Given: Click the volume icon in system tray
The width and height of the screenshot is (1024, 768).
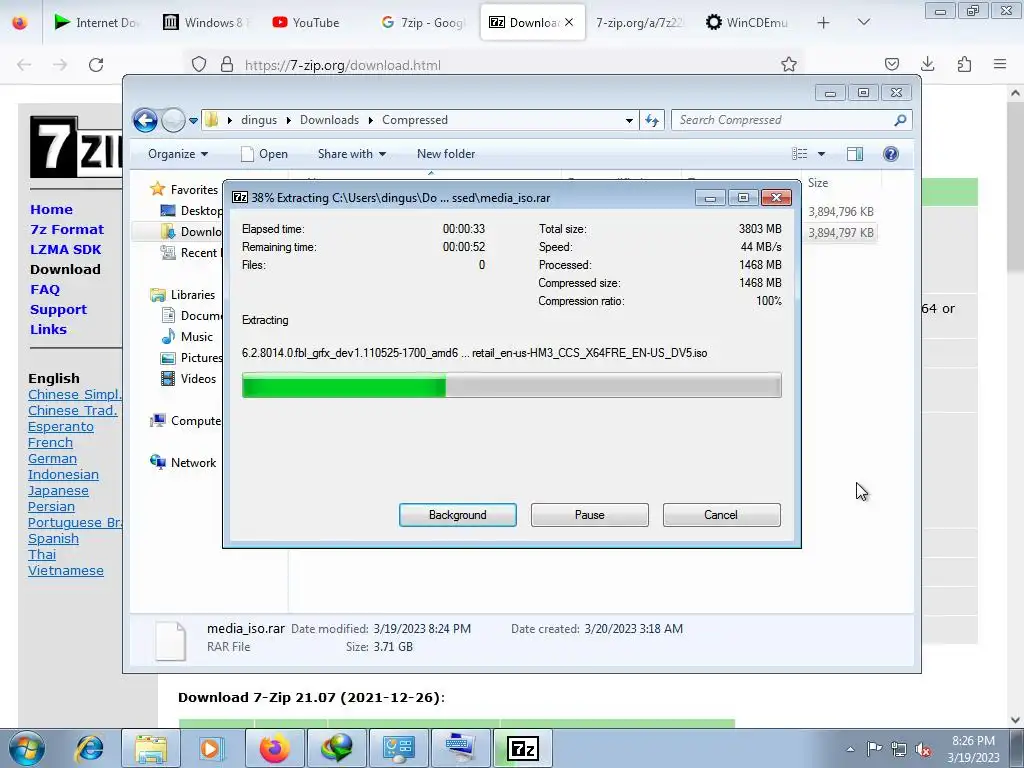Looking at the screenshot, I should (923, 749).
